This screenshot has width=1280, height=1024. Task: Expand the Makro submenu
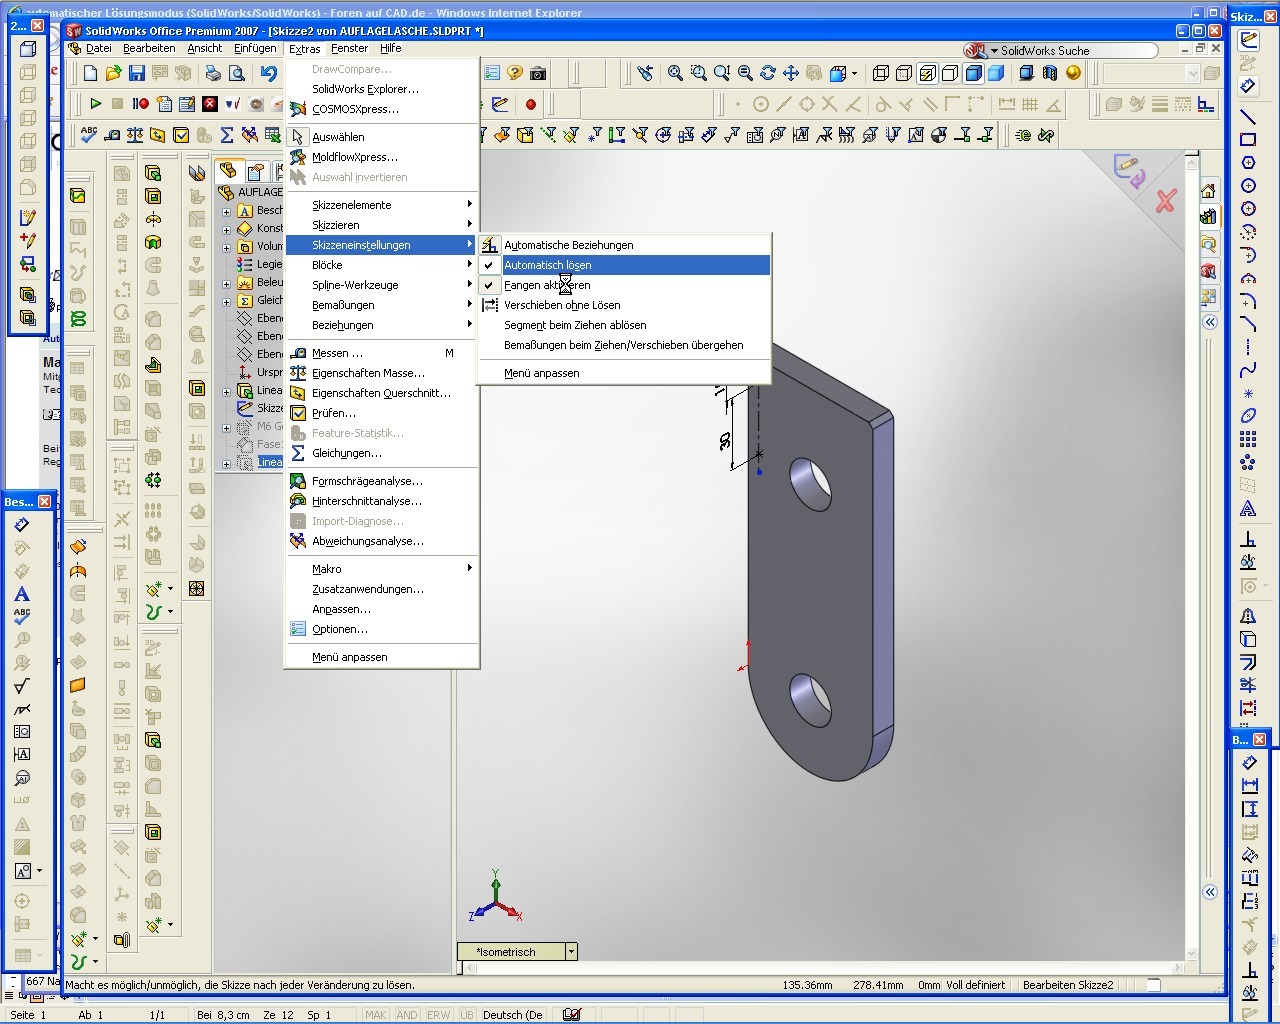[x=382, y=569]
